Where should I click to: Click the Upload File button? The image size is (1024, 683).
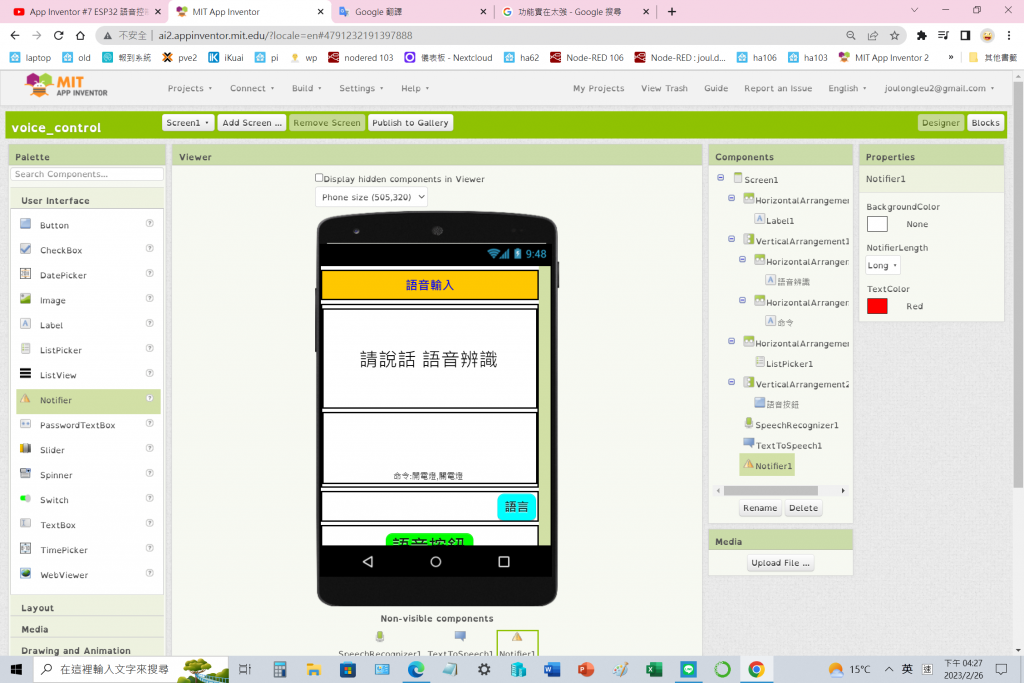point(780,563)
